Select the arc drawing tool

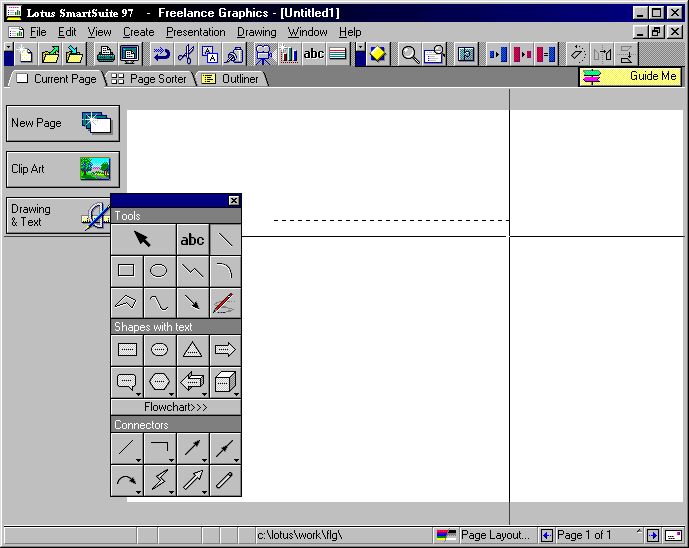(225, 271)
